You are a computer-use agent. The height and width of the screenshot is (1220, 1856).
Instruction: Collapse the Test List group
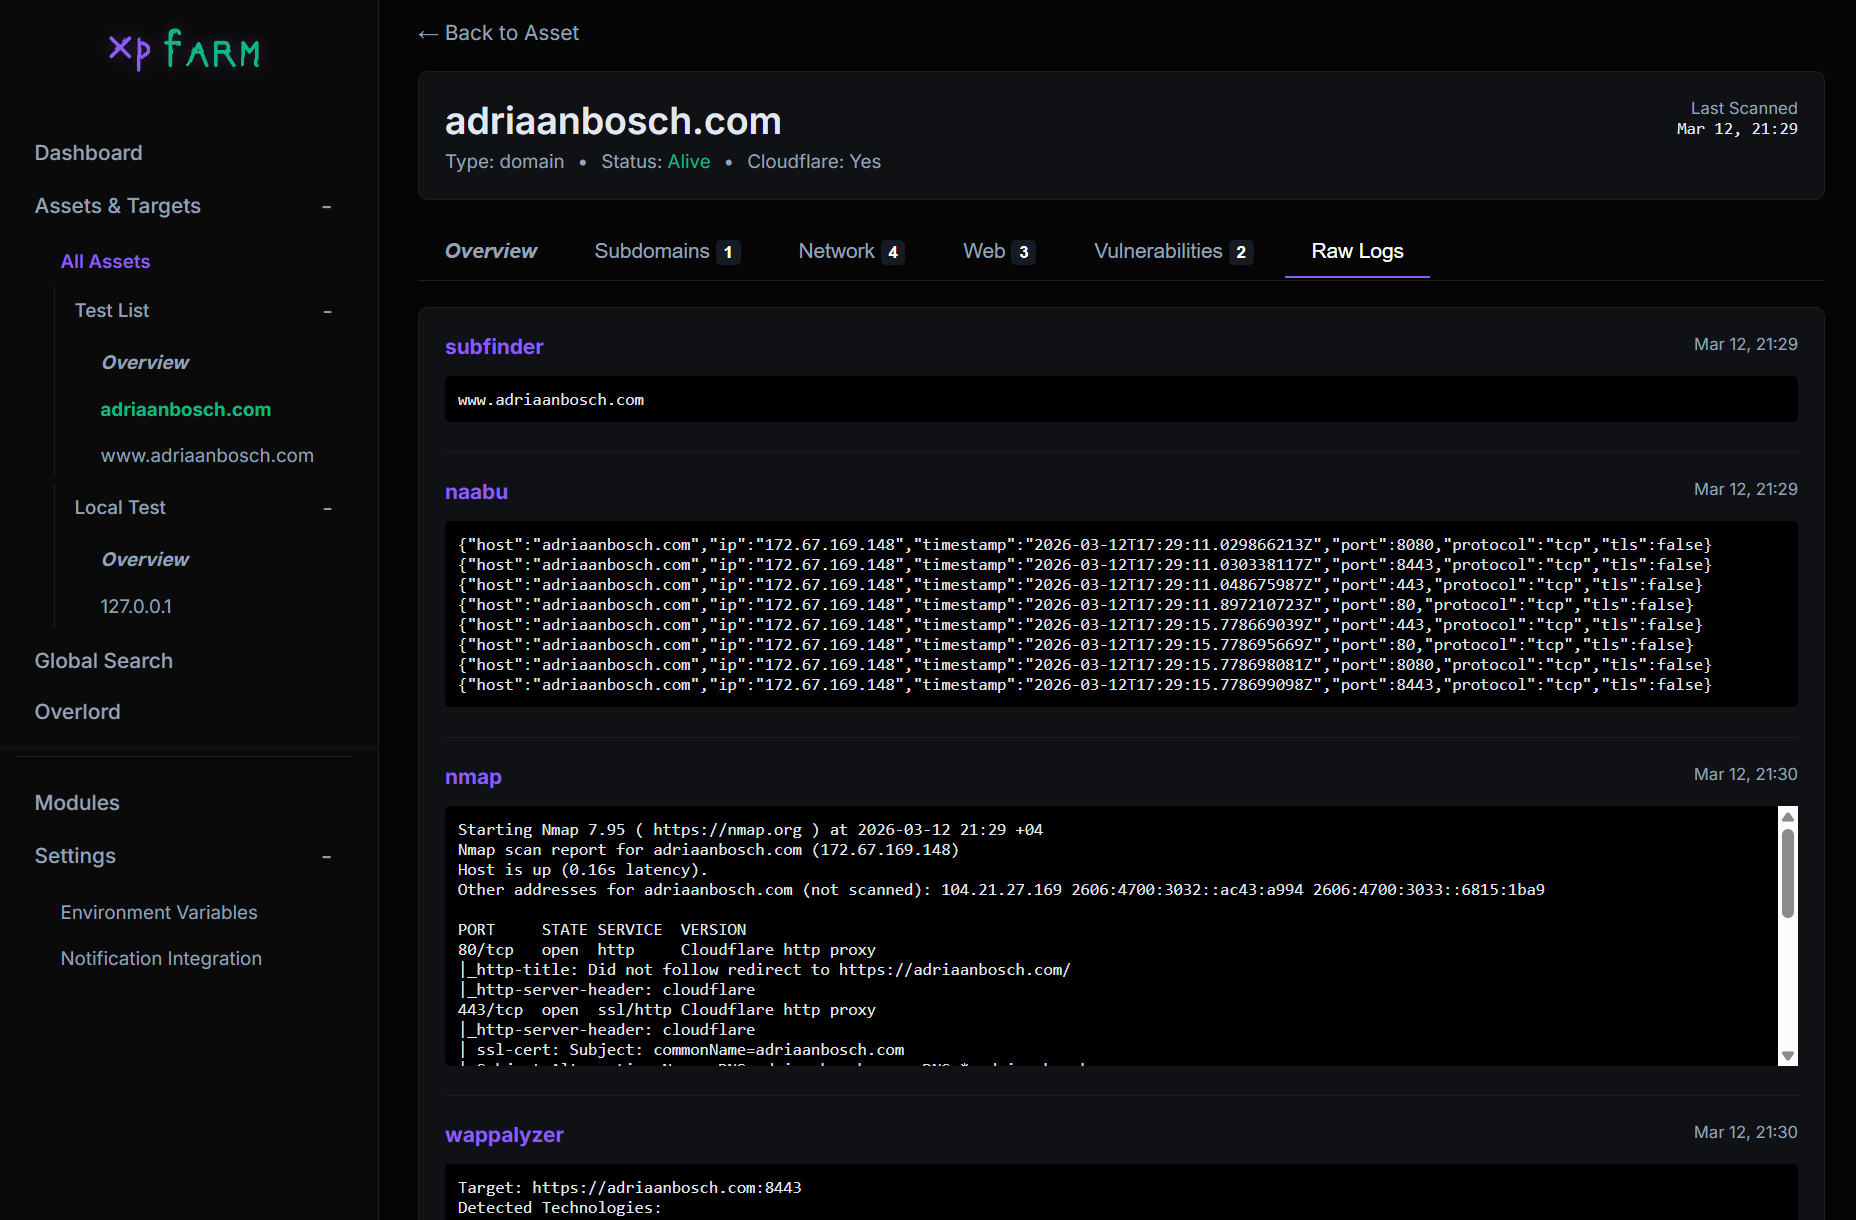pos(327,312)
